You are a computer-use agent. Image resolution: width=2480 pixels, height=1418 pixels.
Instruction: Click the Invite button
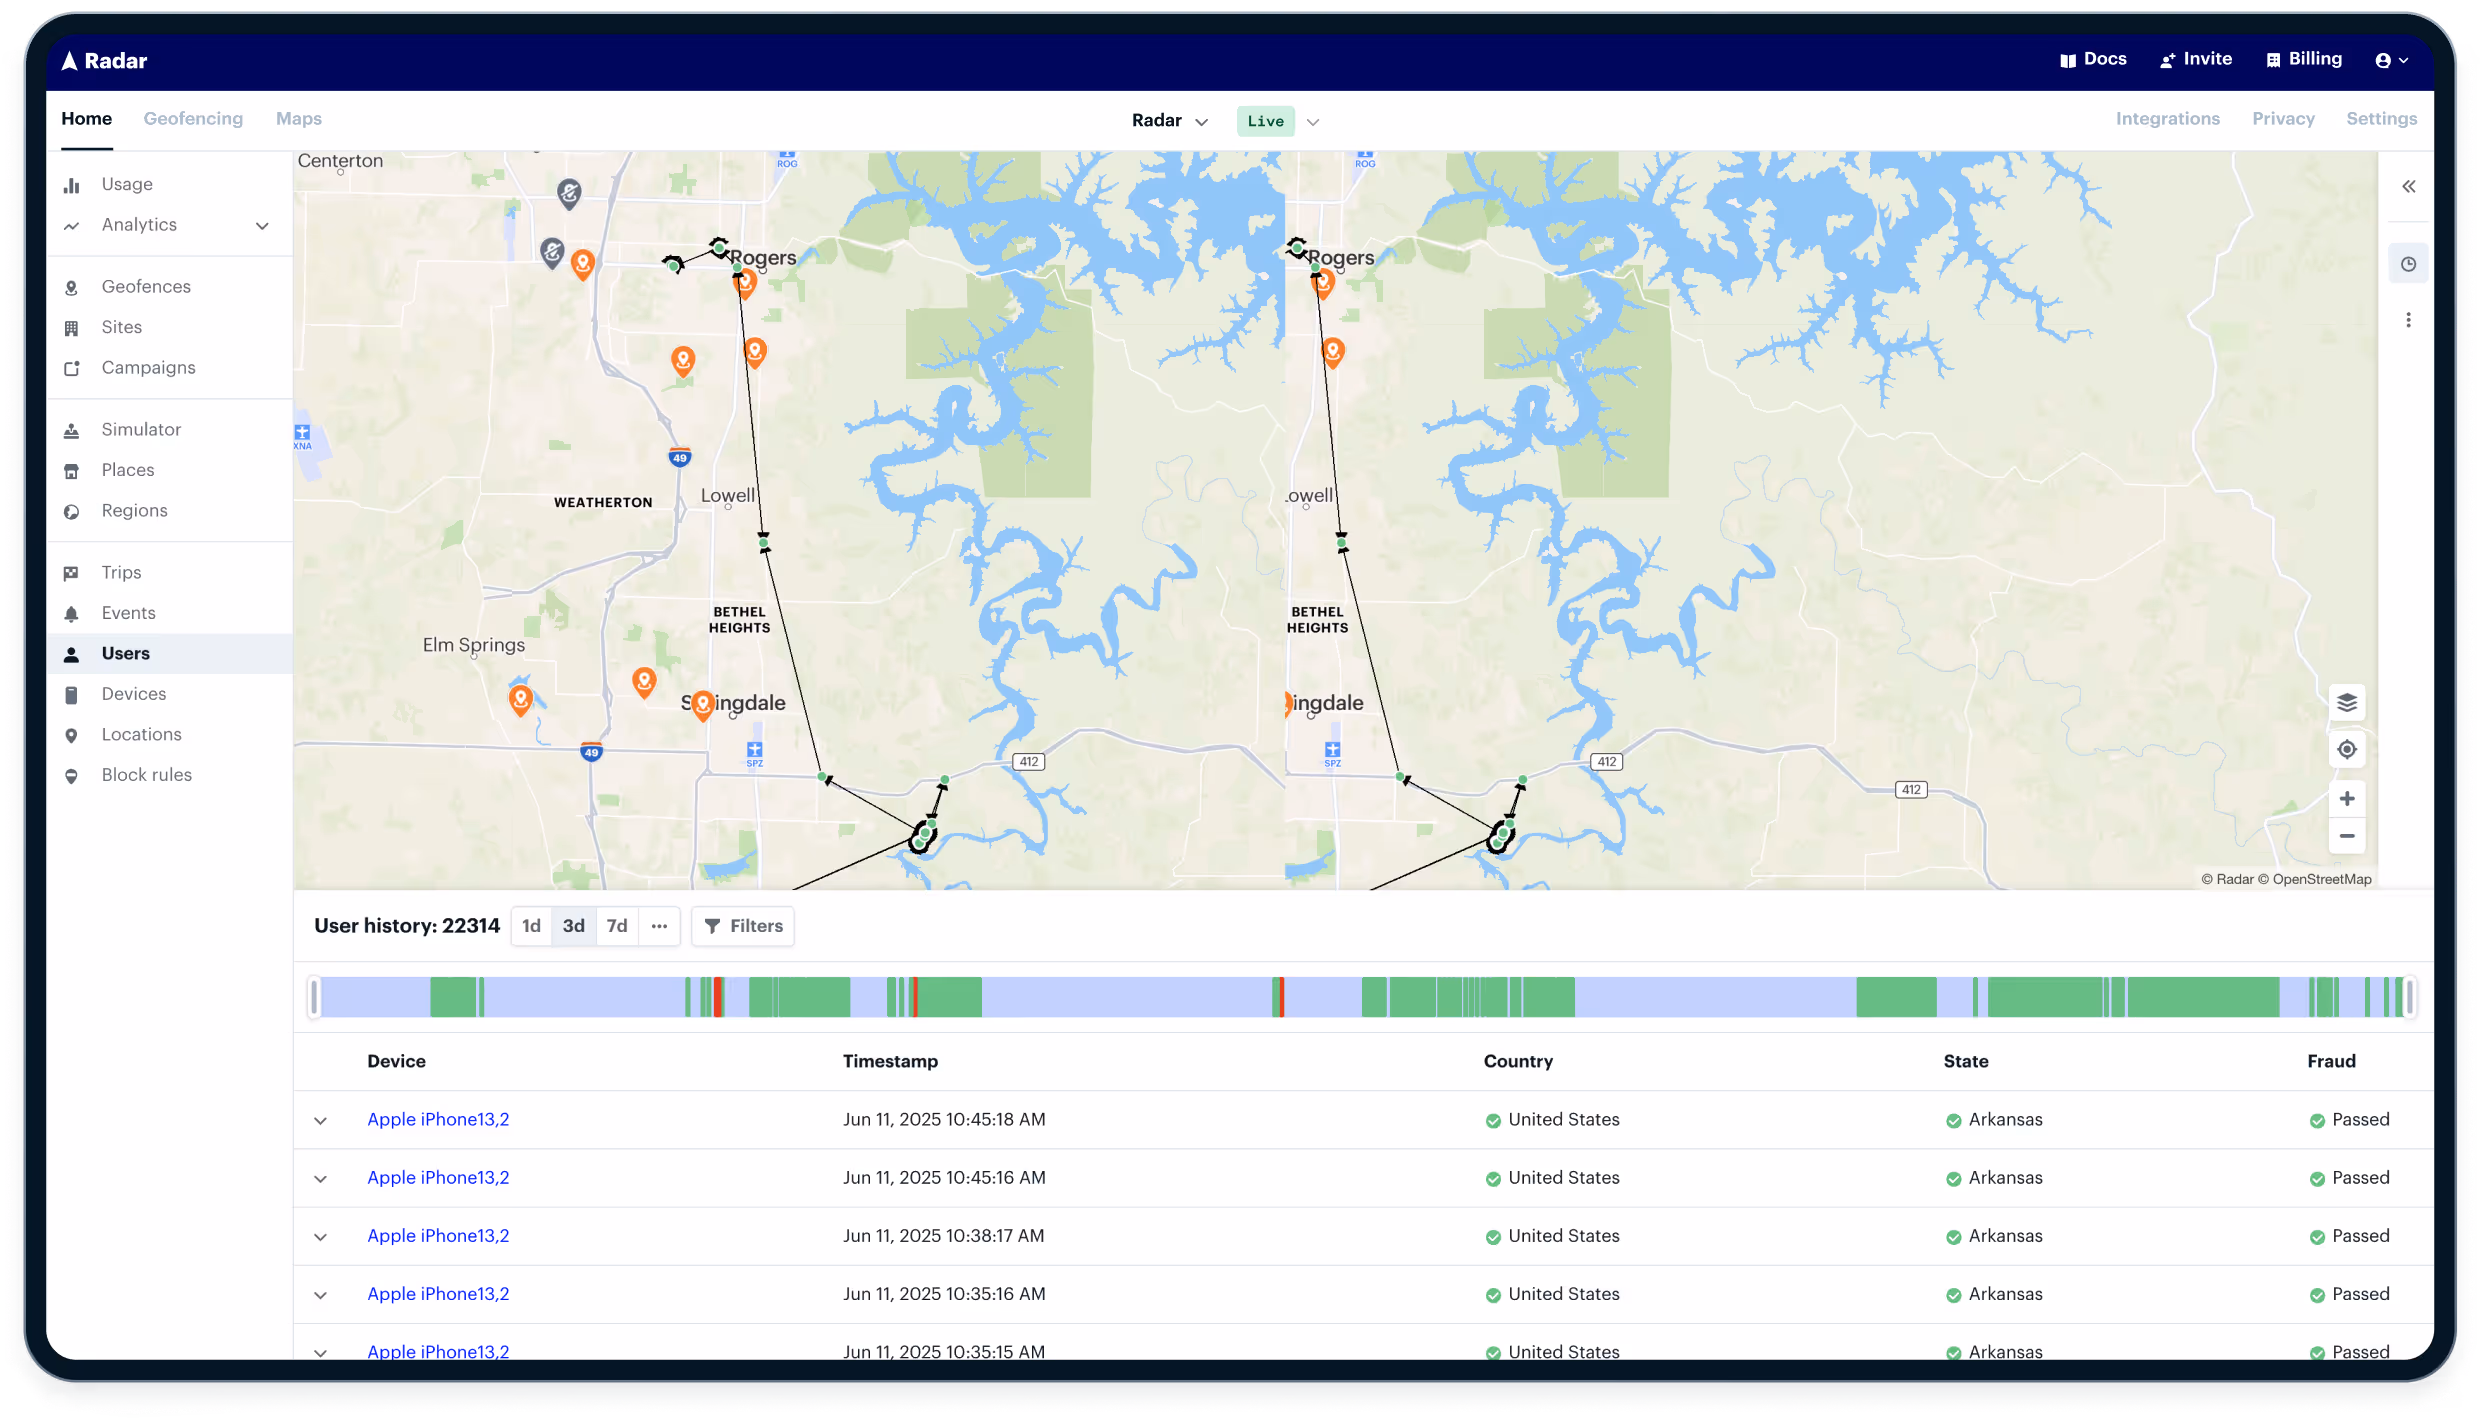[x=2196, y=59]
